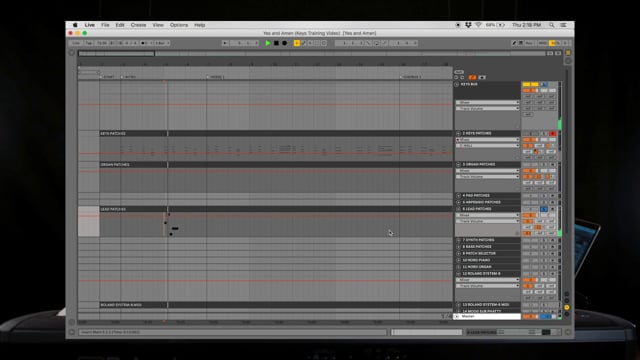Open KEYS BUS Track Volume control chooser
640x360 pixels.
(x=487, y=109)
